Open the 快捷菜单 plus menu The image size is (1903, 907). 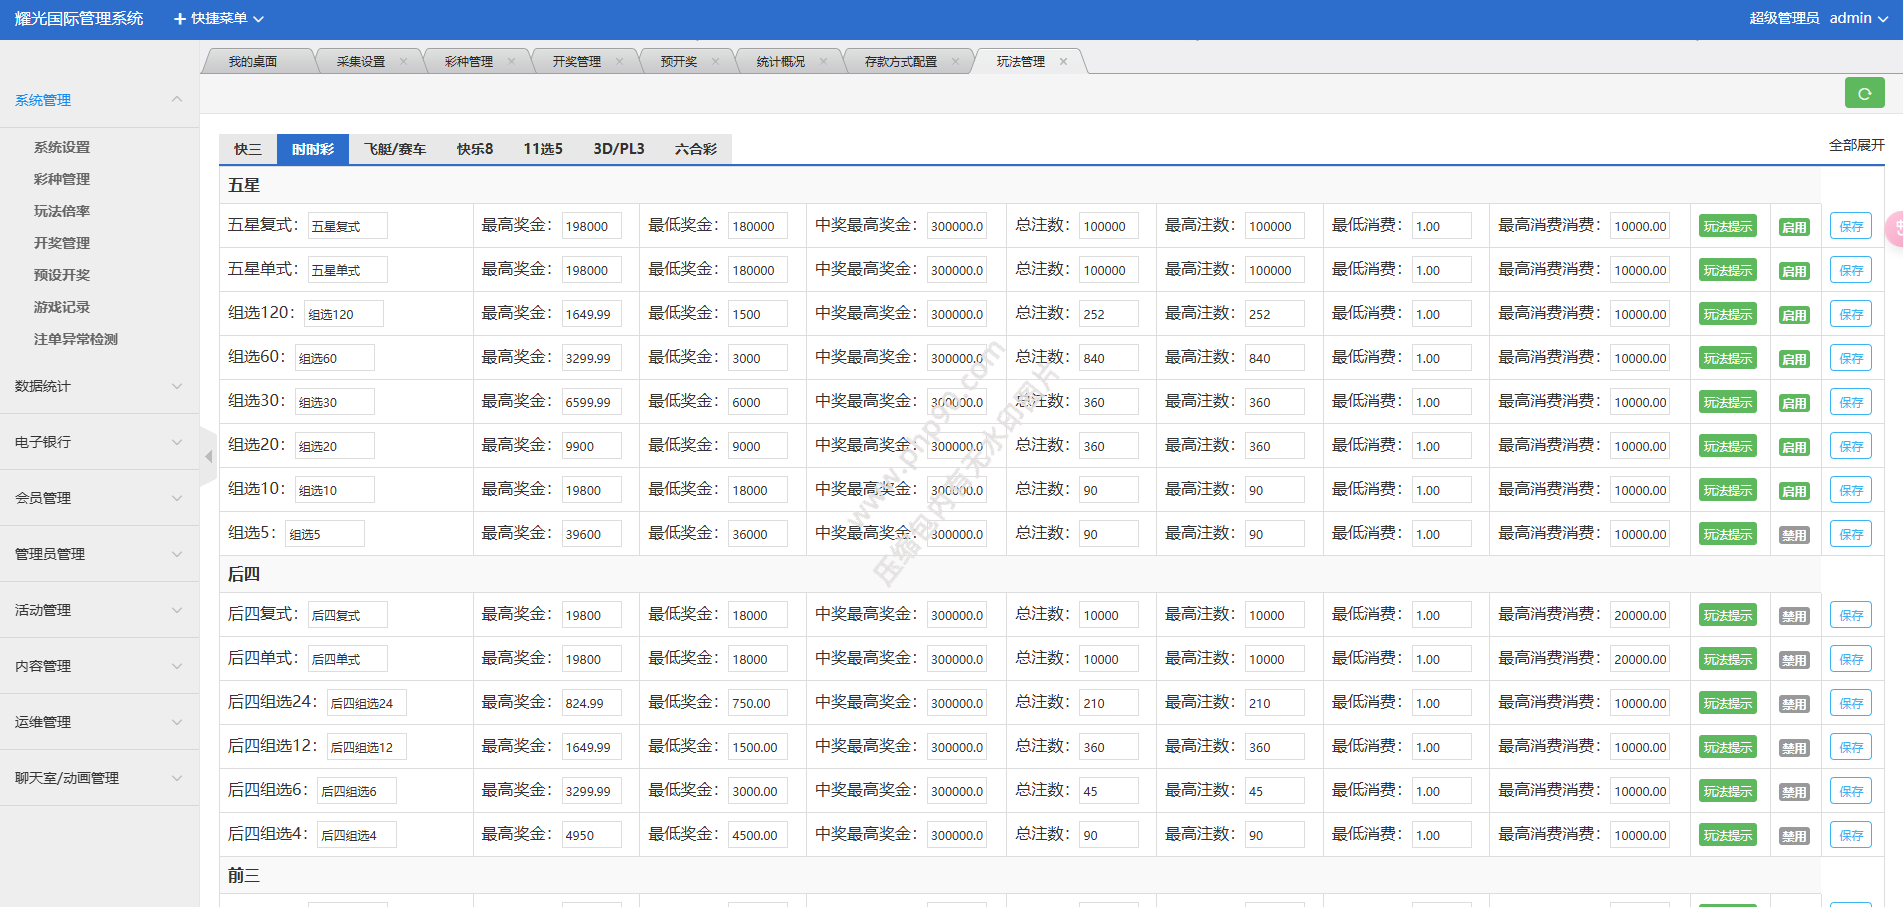click(218, 18)
